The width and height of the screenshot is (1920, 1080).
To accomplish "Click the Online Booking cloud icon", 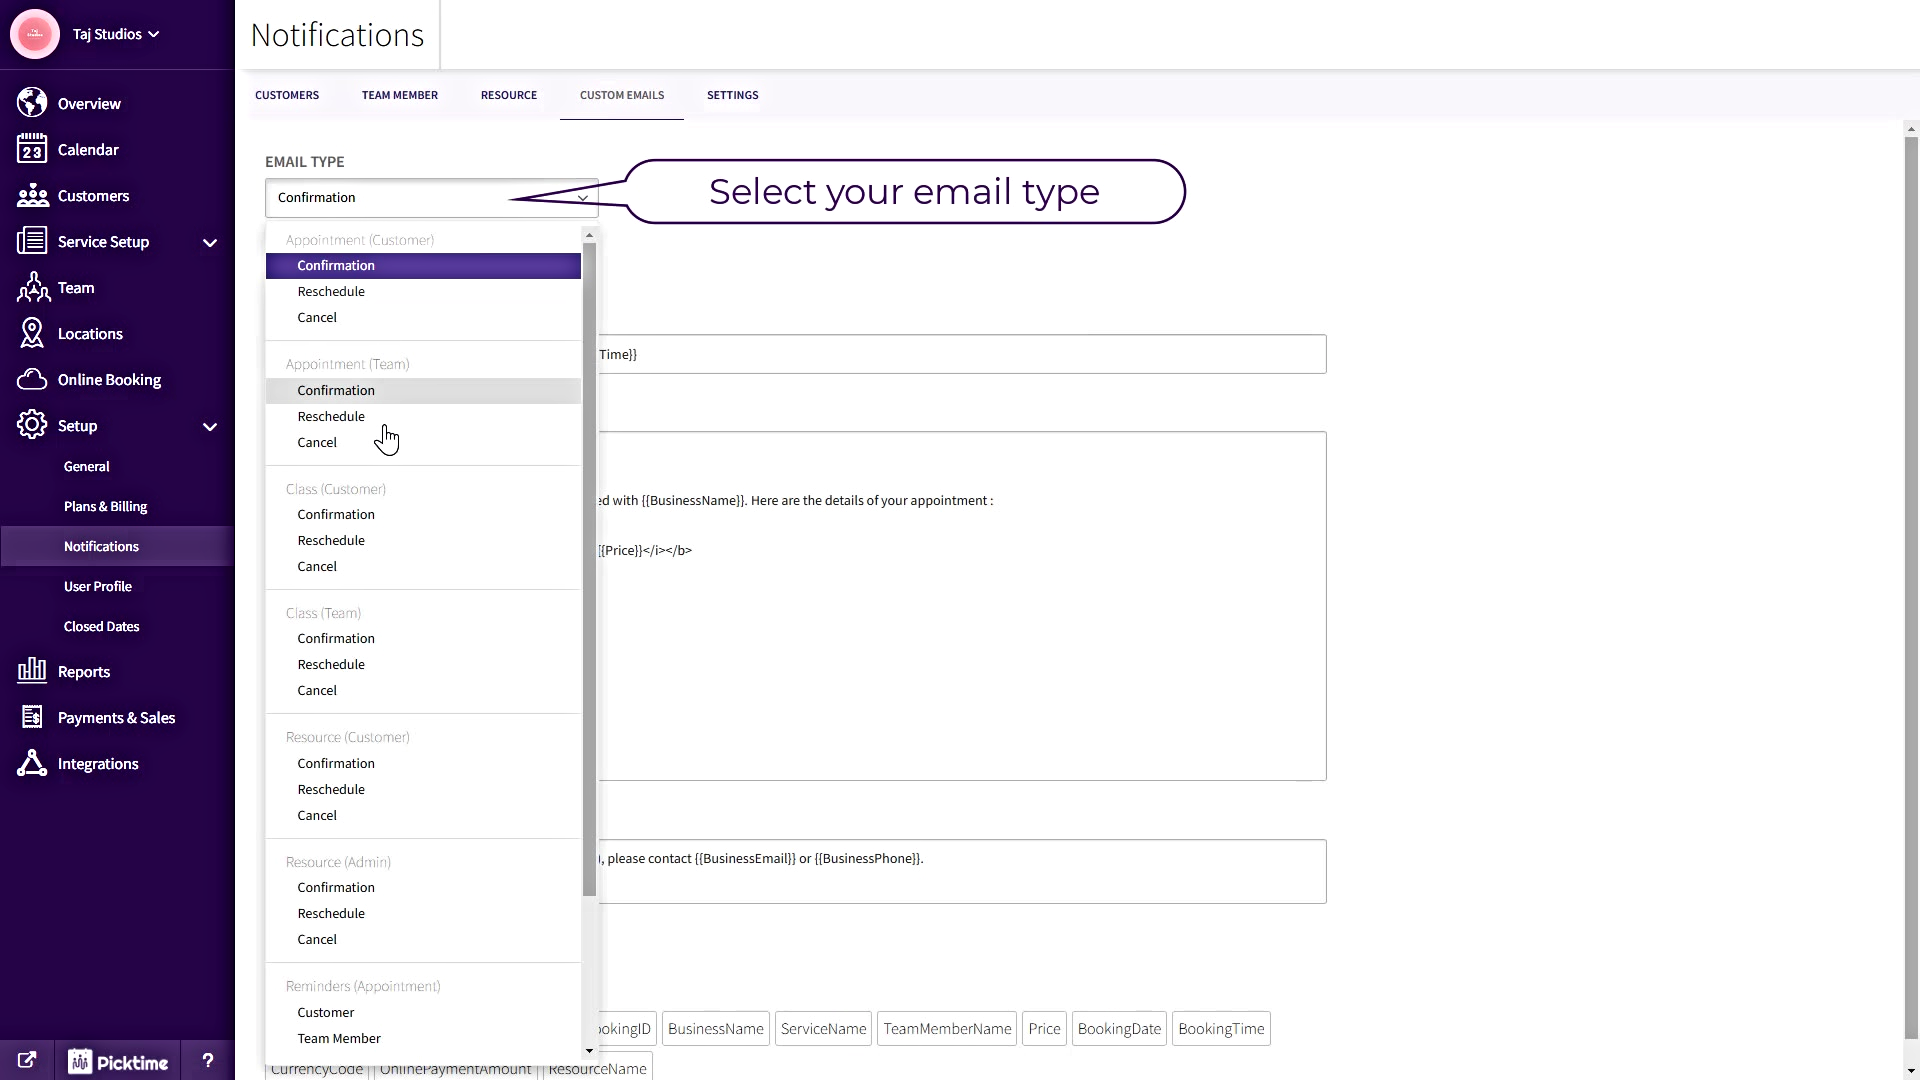I will [32, 380].
